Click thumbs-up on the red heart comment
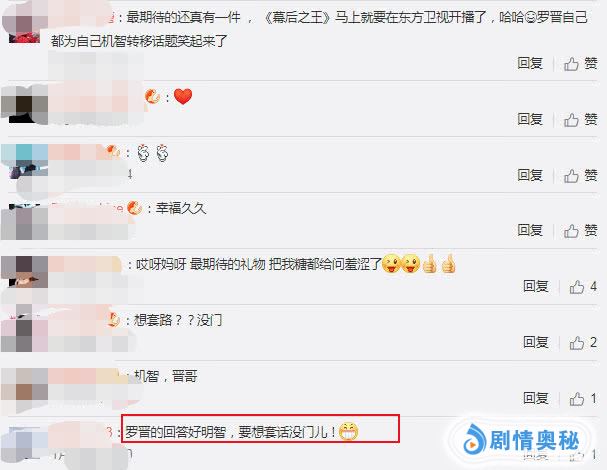The width and height of the screenshot is (607, 470). pos(580,120)
